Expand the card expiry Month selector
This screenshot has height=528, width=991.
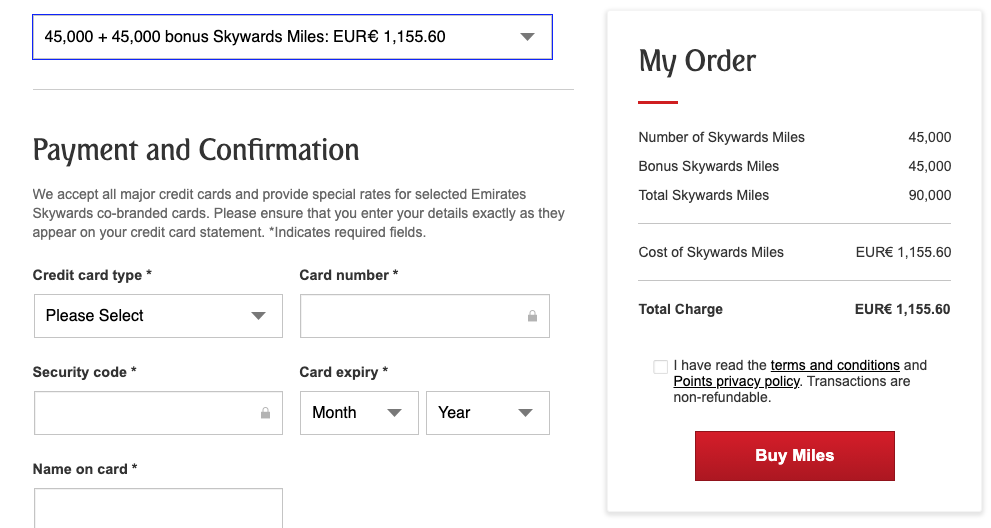click(359, 413)
